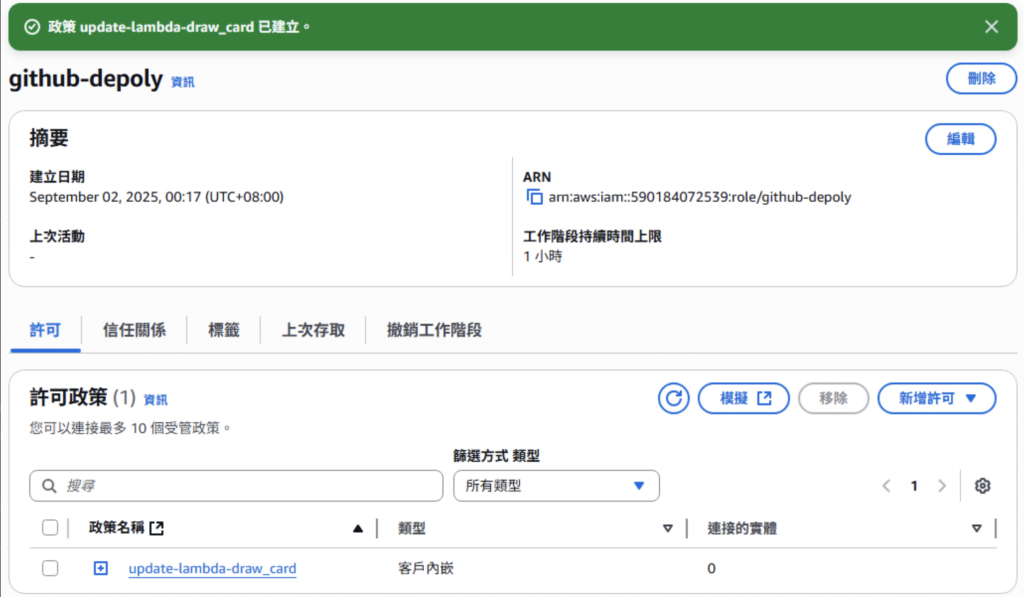Click the search magnifier icon
This screenshot has height=597, width=1024.
(49, 486)
